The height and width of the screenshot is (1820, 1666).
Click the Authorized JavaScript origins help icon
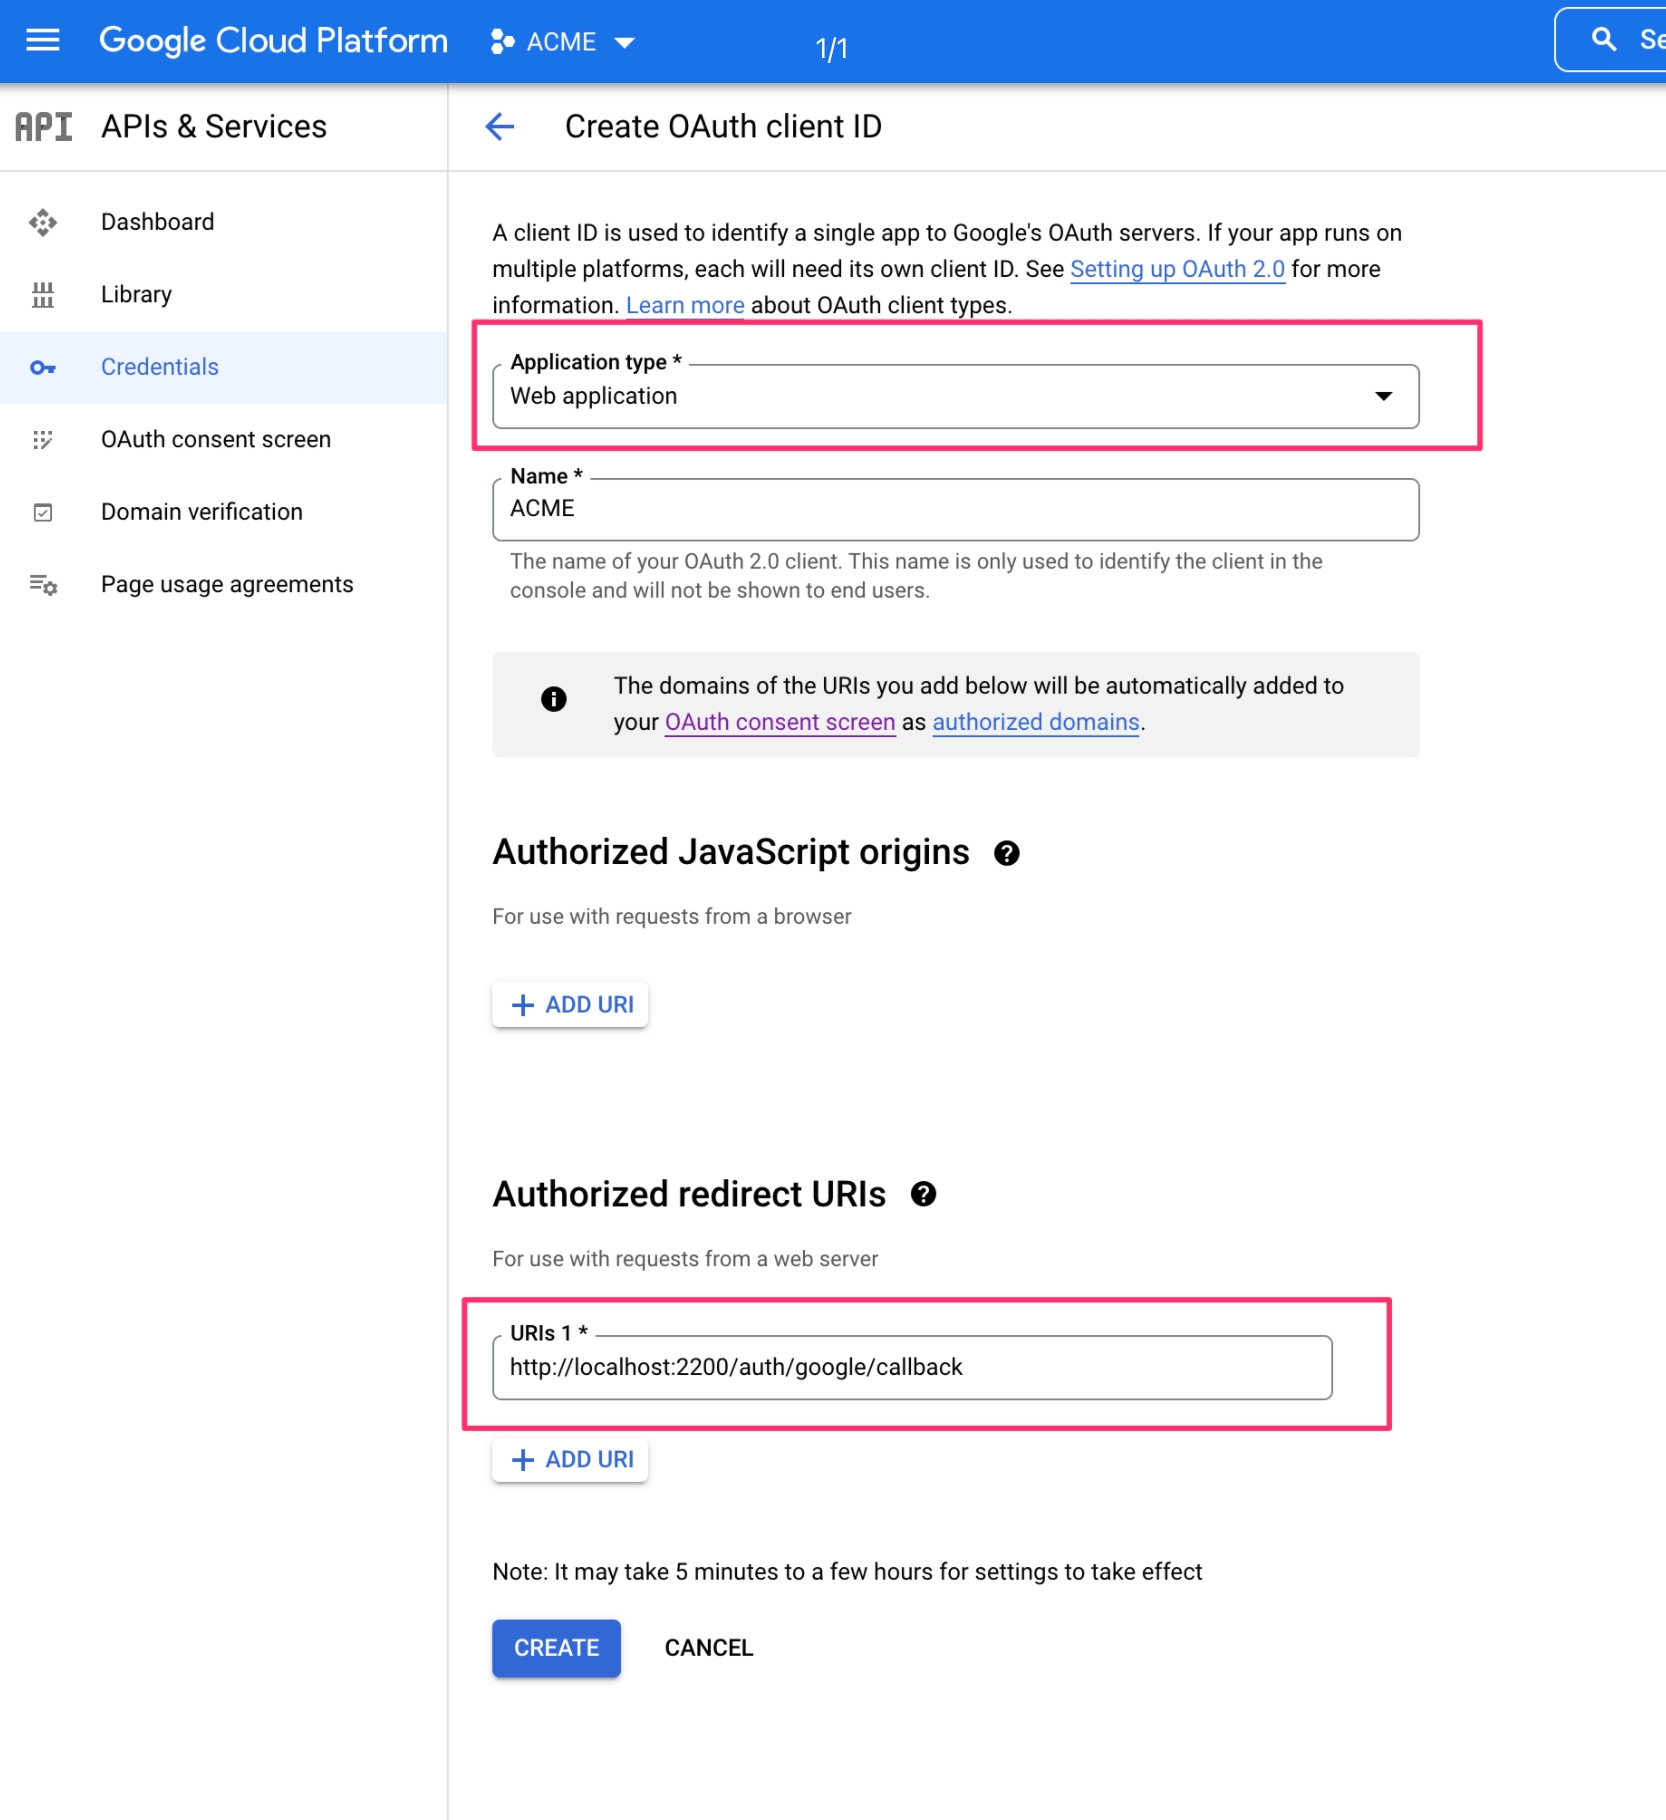pyautogui.click(x=1006, y=853)
